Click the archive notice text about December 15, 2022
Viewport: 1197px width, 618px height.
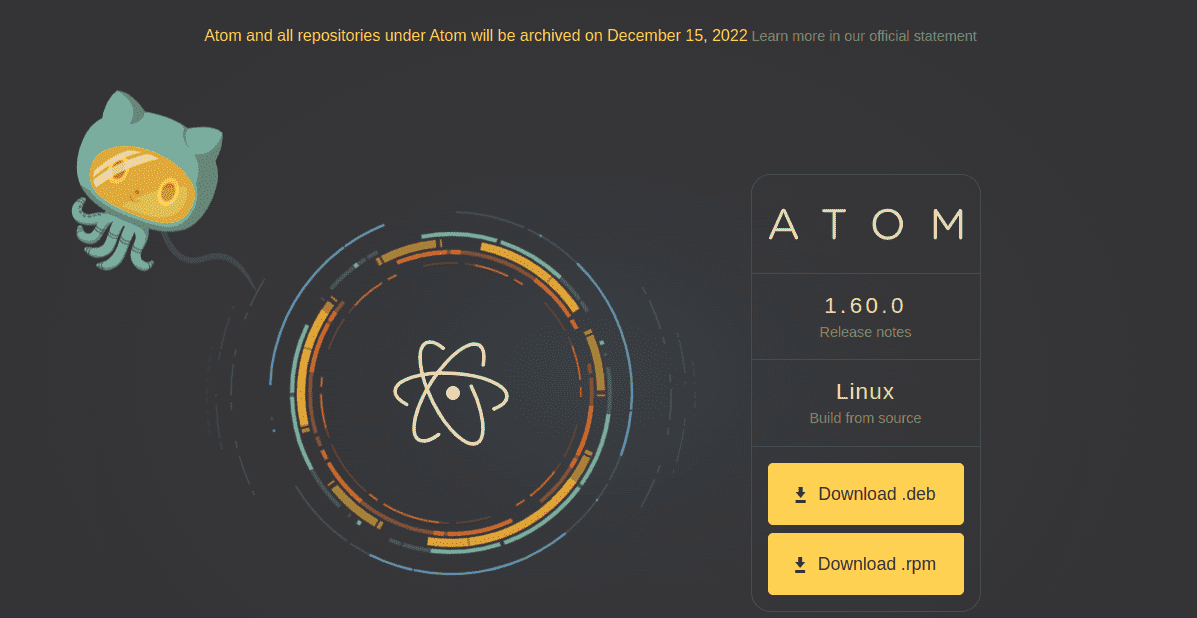click(476, 36)
